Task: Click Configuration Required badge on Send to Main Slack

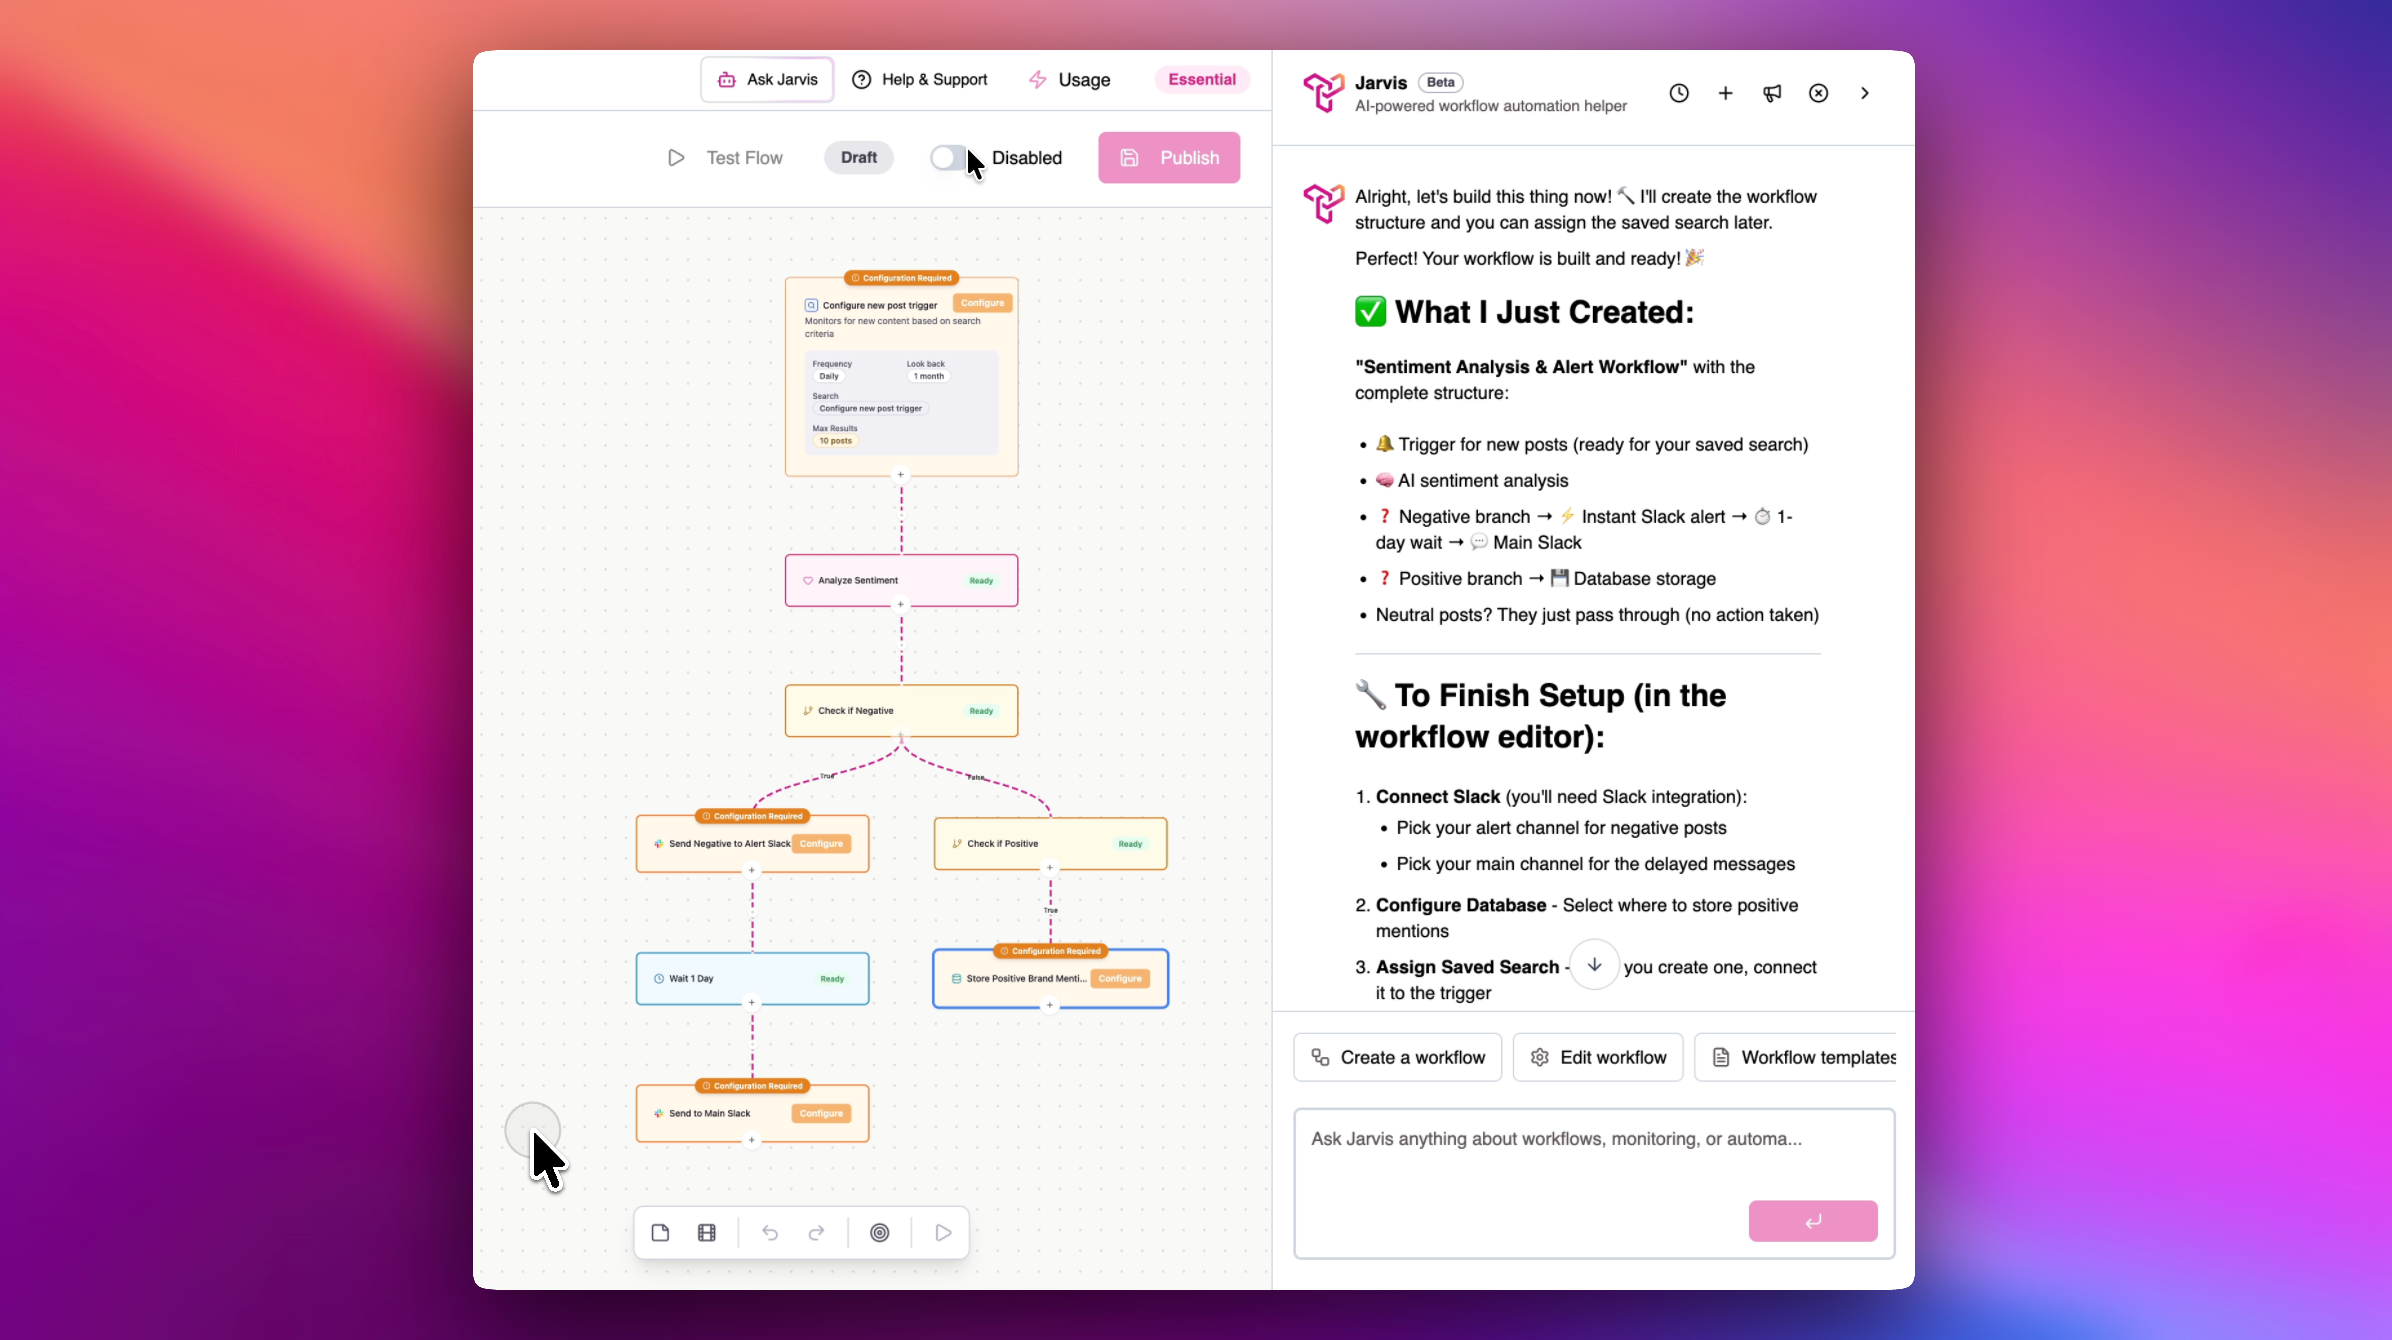Action: (x=753, y=1086)
